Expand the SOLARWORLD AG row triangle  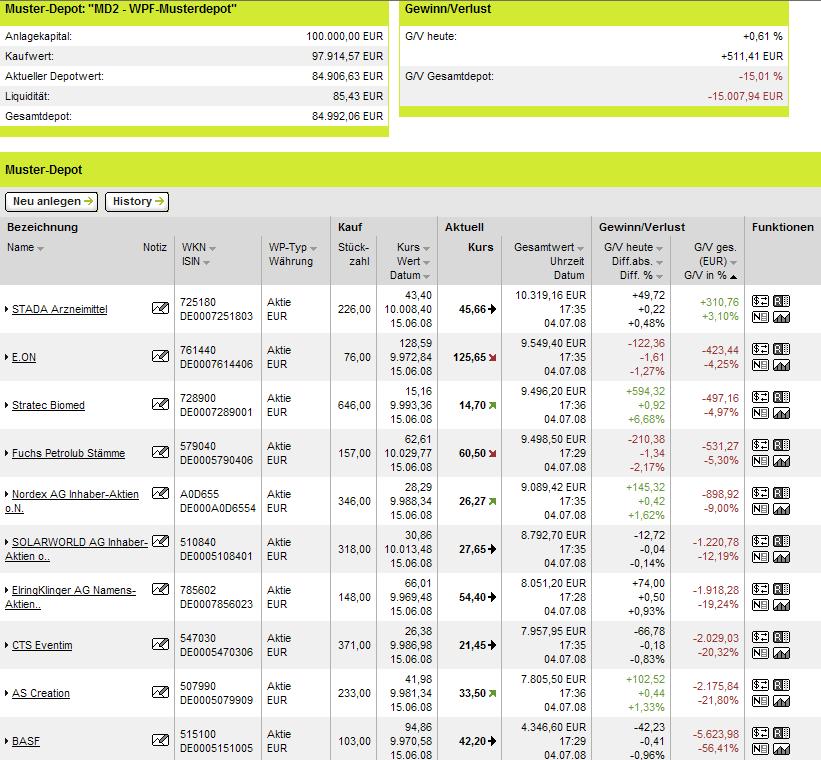click(7, 542)
